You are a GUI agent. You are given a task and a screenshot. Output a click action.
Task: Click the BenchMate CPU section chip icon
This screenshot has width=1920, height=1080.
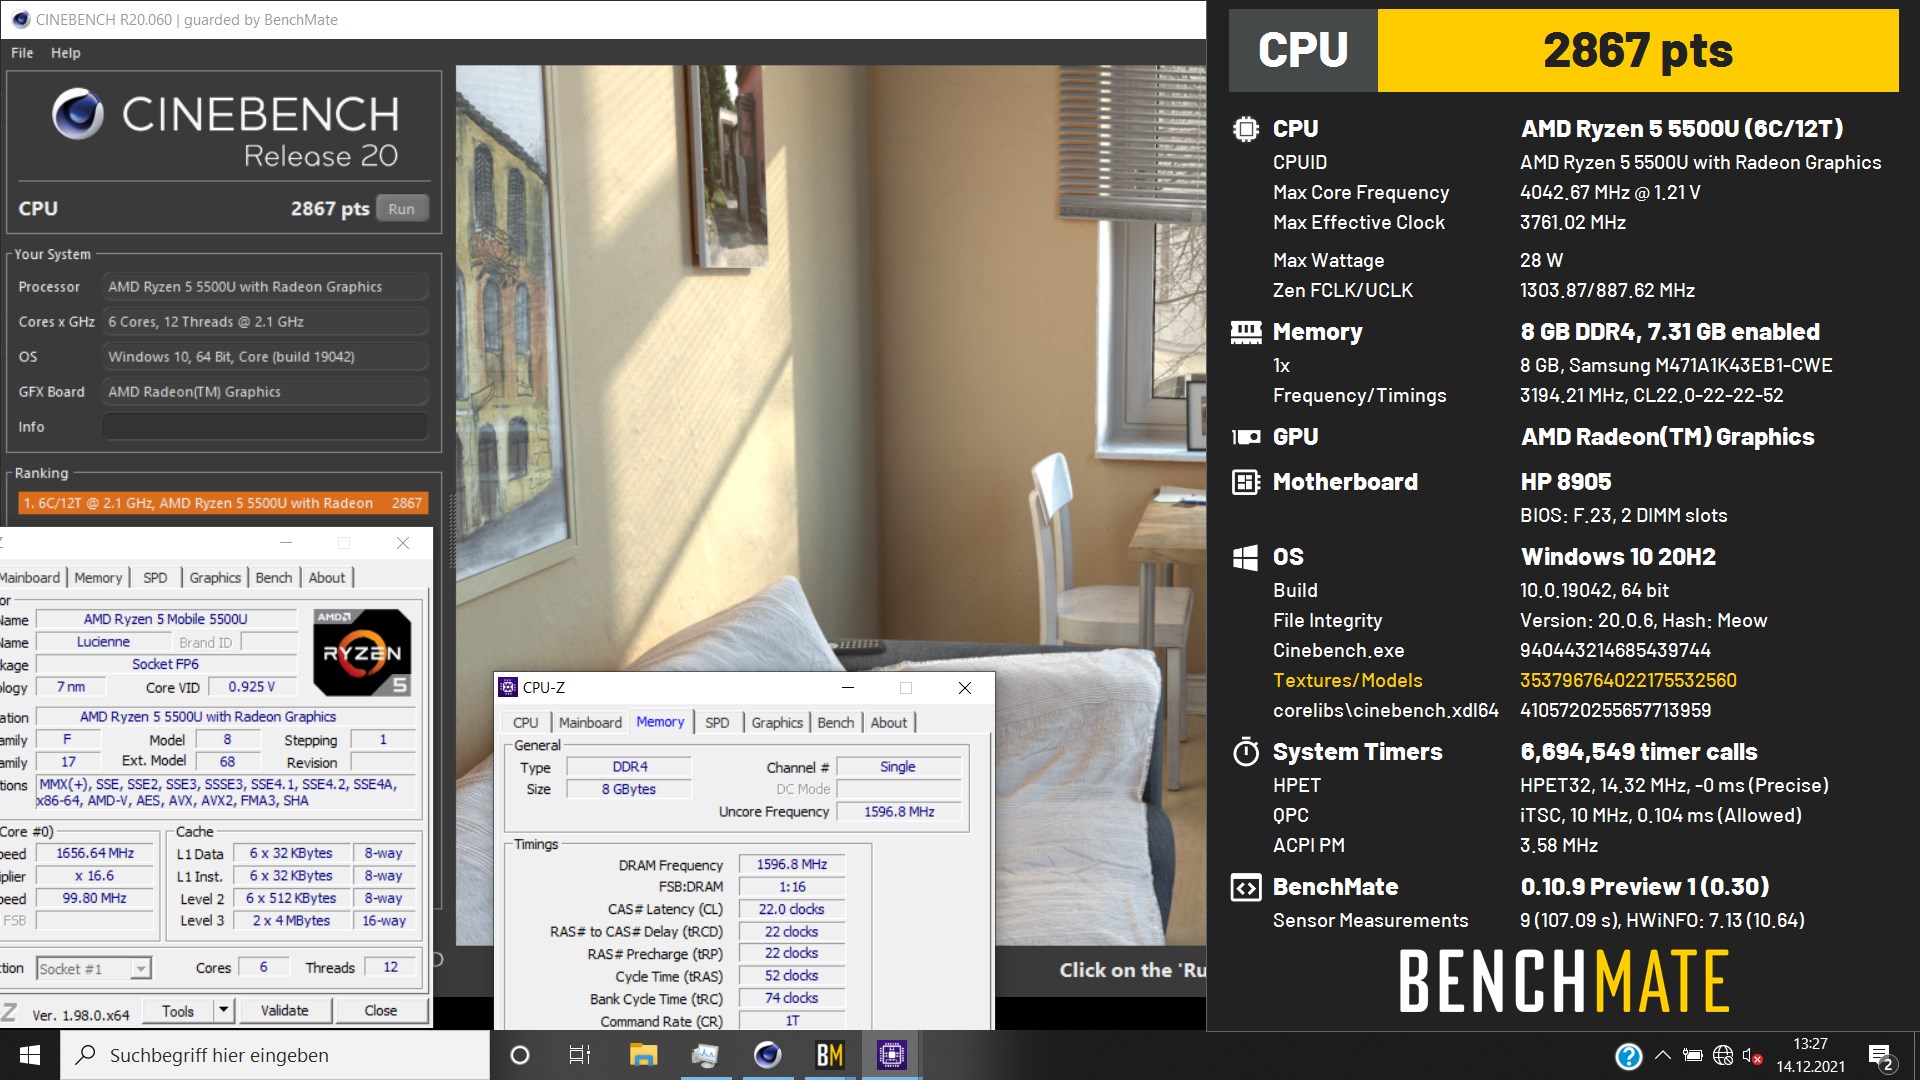[1246, 129]
